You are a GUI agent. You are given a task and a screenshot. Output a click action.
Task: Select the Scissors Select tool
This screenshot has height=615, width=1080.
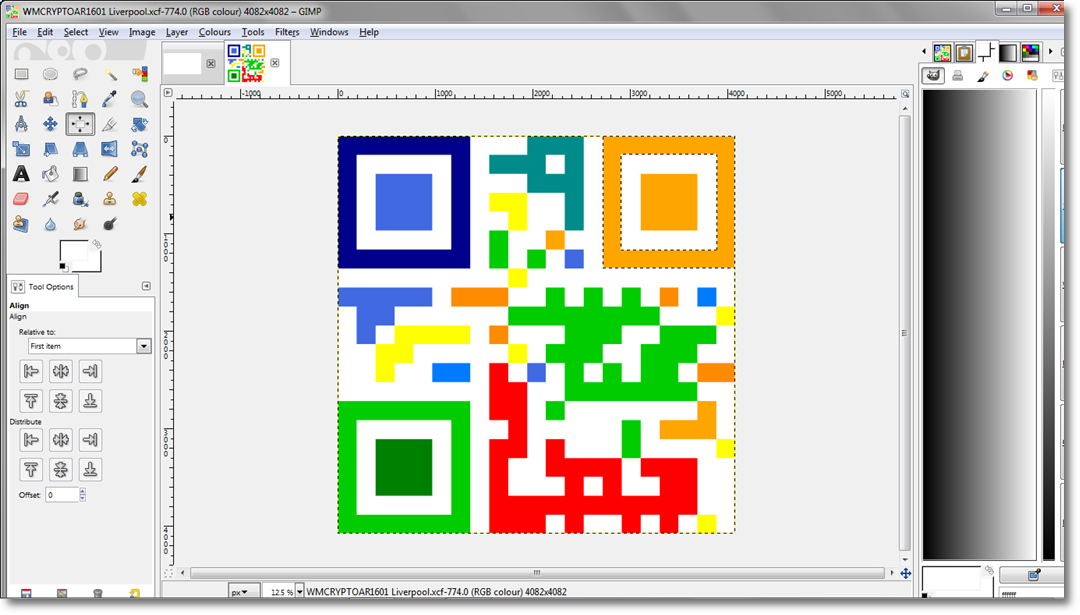pyautogui.click(x=21, y=98)
